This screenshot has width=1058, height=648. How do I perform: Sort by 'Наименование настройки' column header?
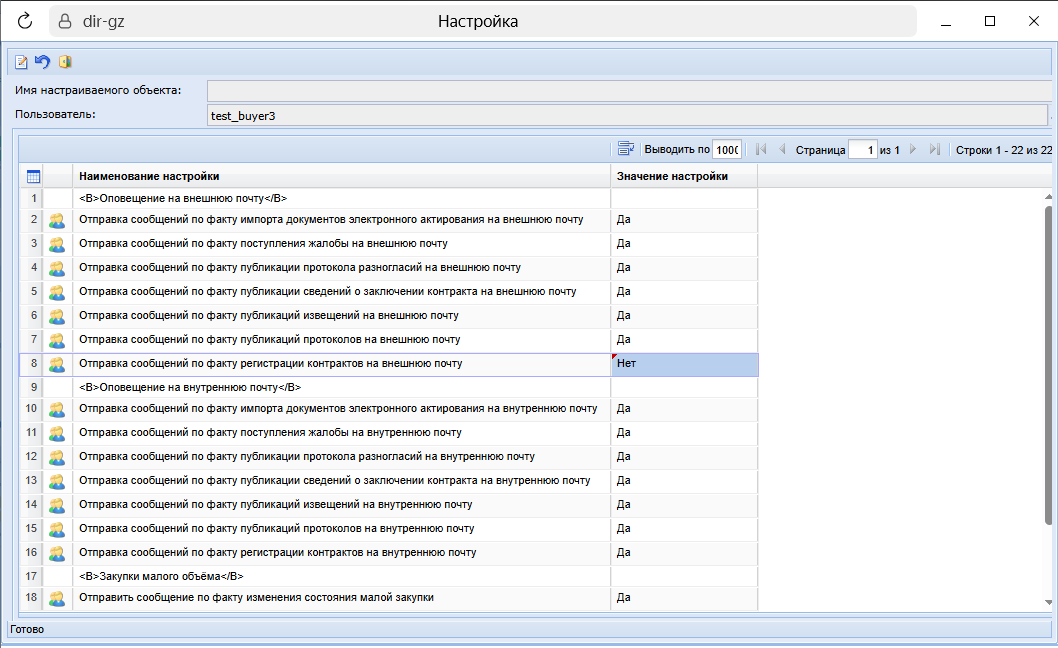point(340,177)
